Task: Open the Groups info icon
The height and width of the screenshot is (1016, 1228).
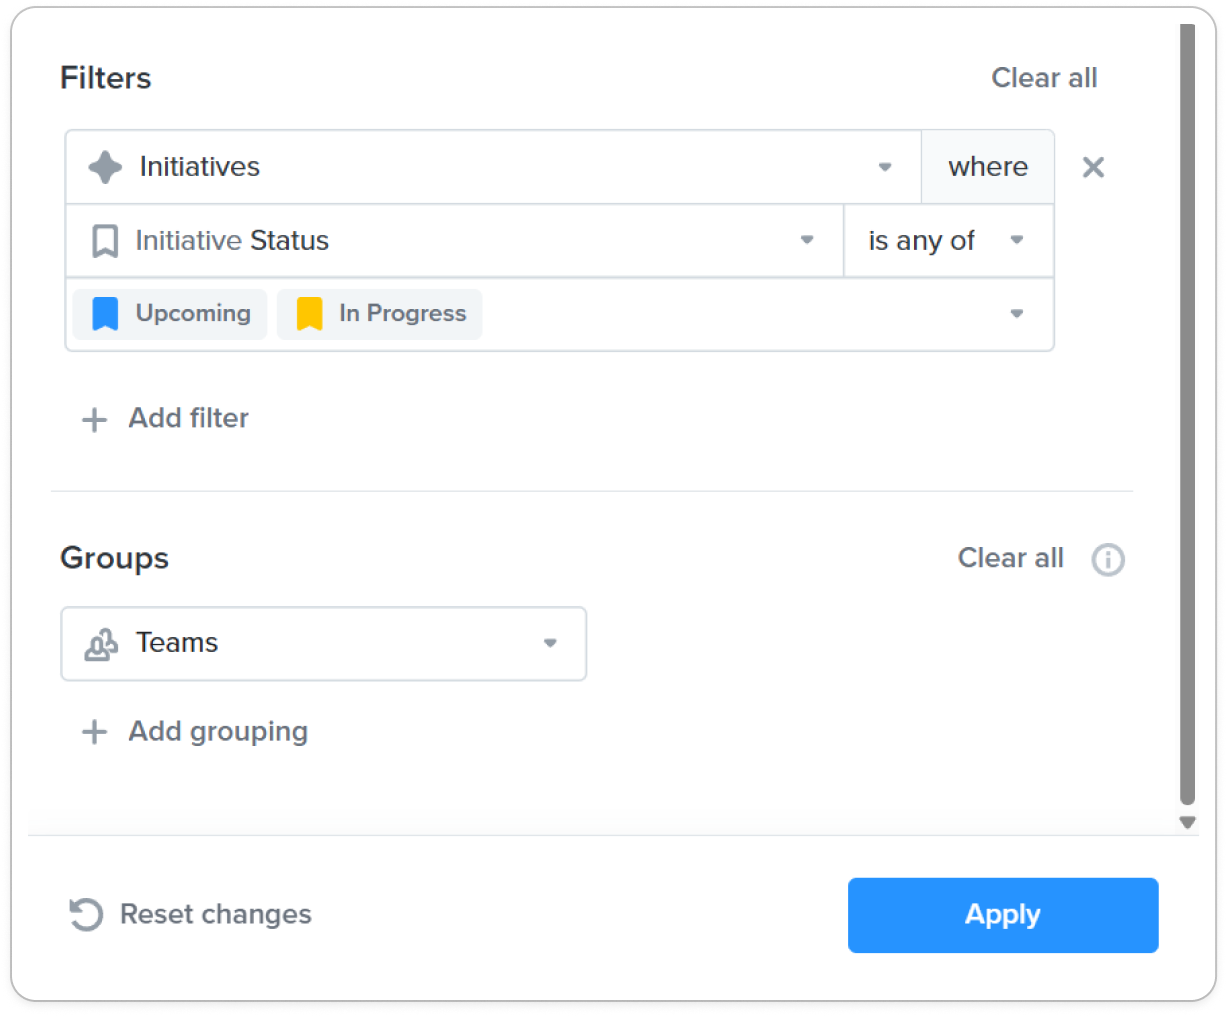Action: pyautogui.click(x=1108, y=559)
